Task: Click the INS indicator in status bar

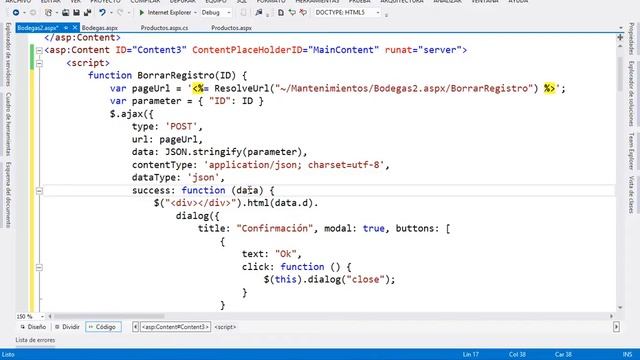Action: click(627, 354)
